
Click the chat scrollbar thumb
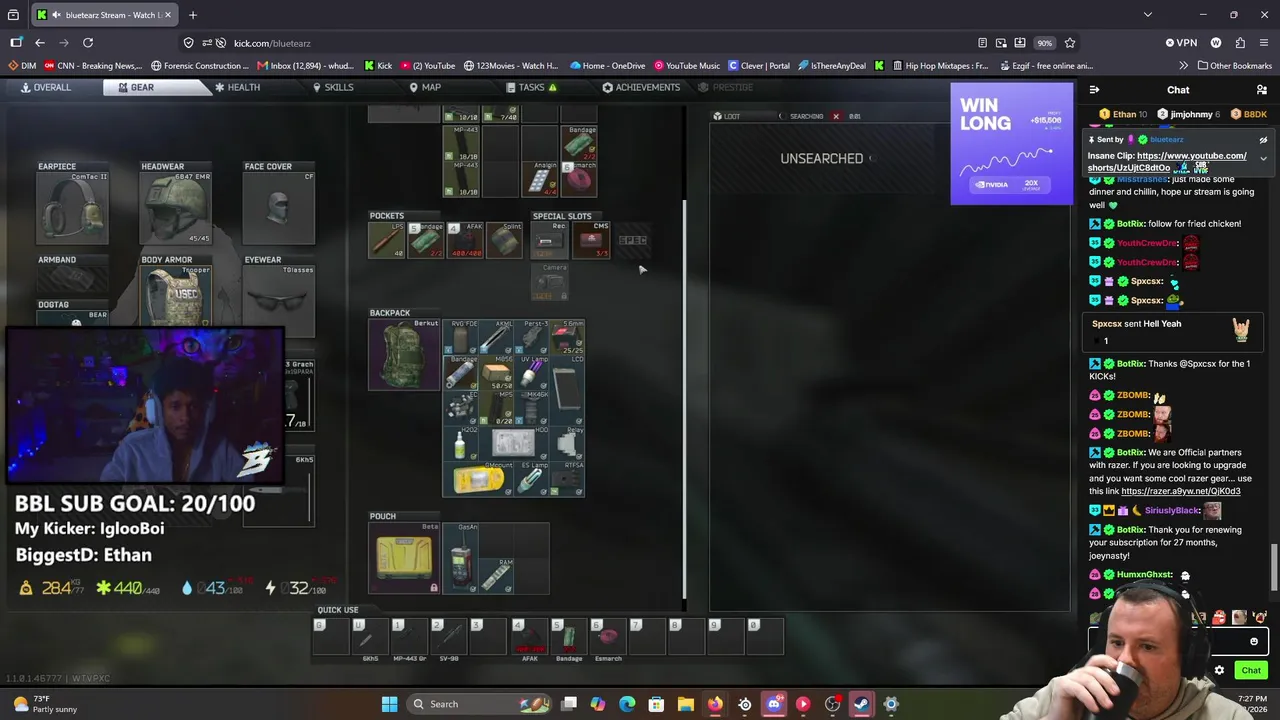(1274, 567)
